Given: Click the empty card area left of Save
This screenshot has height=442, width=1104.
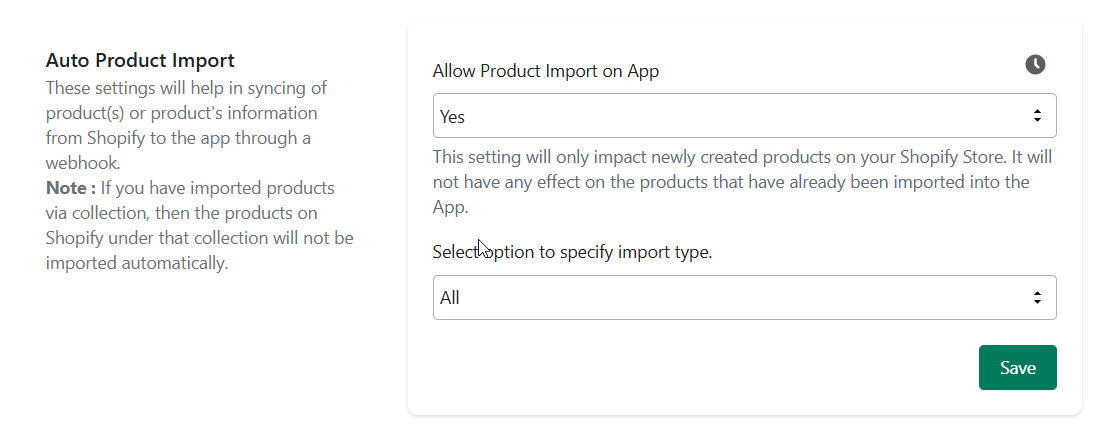Looking at the screenshot, I should click(x=704, y=367).
